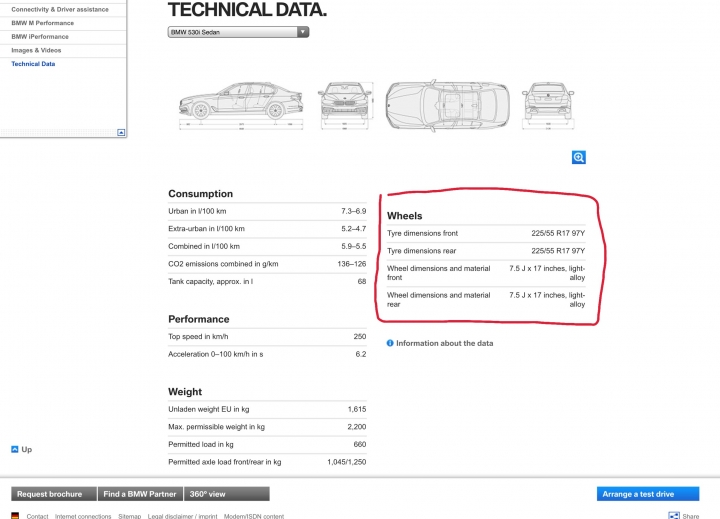The width and height of the screenshot is (720, 519).
Task: Click acceleration value 6.2
Action: pos(361,354)
